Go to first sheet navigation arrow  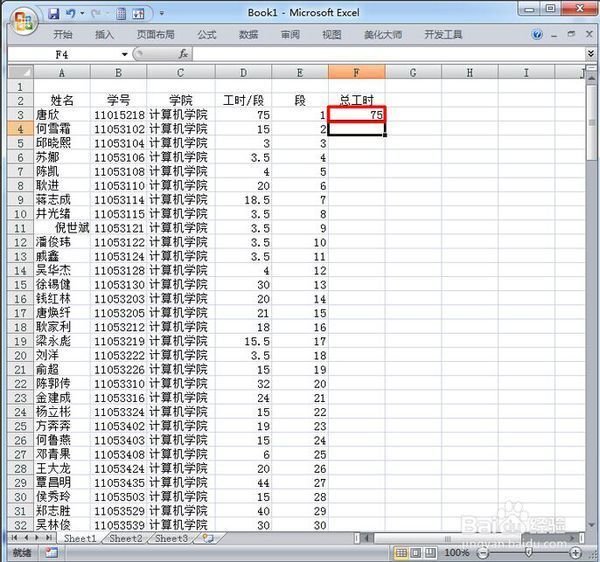point(14,538)
